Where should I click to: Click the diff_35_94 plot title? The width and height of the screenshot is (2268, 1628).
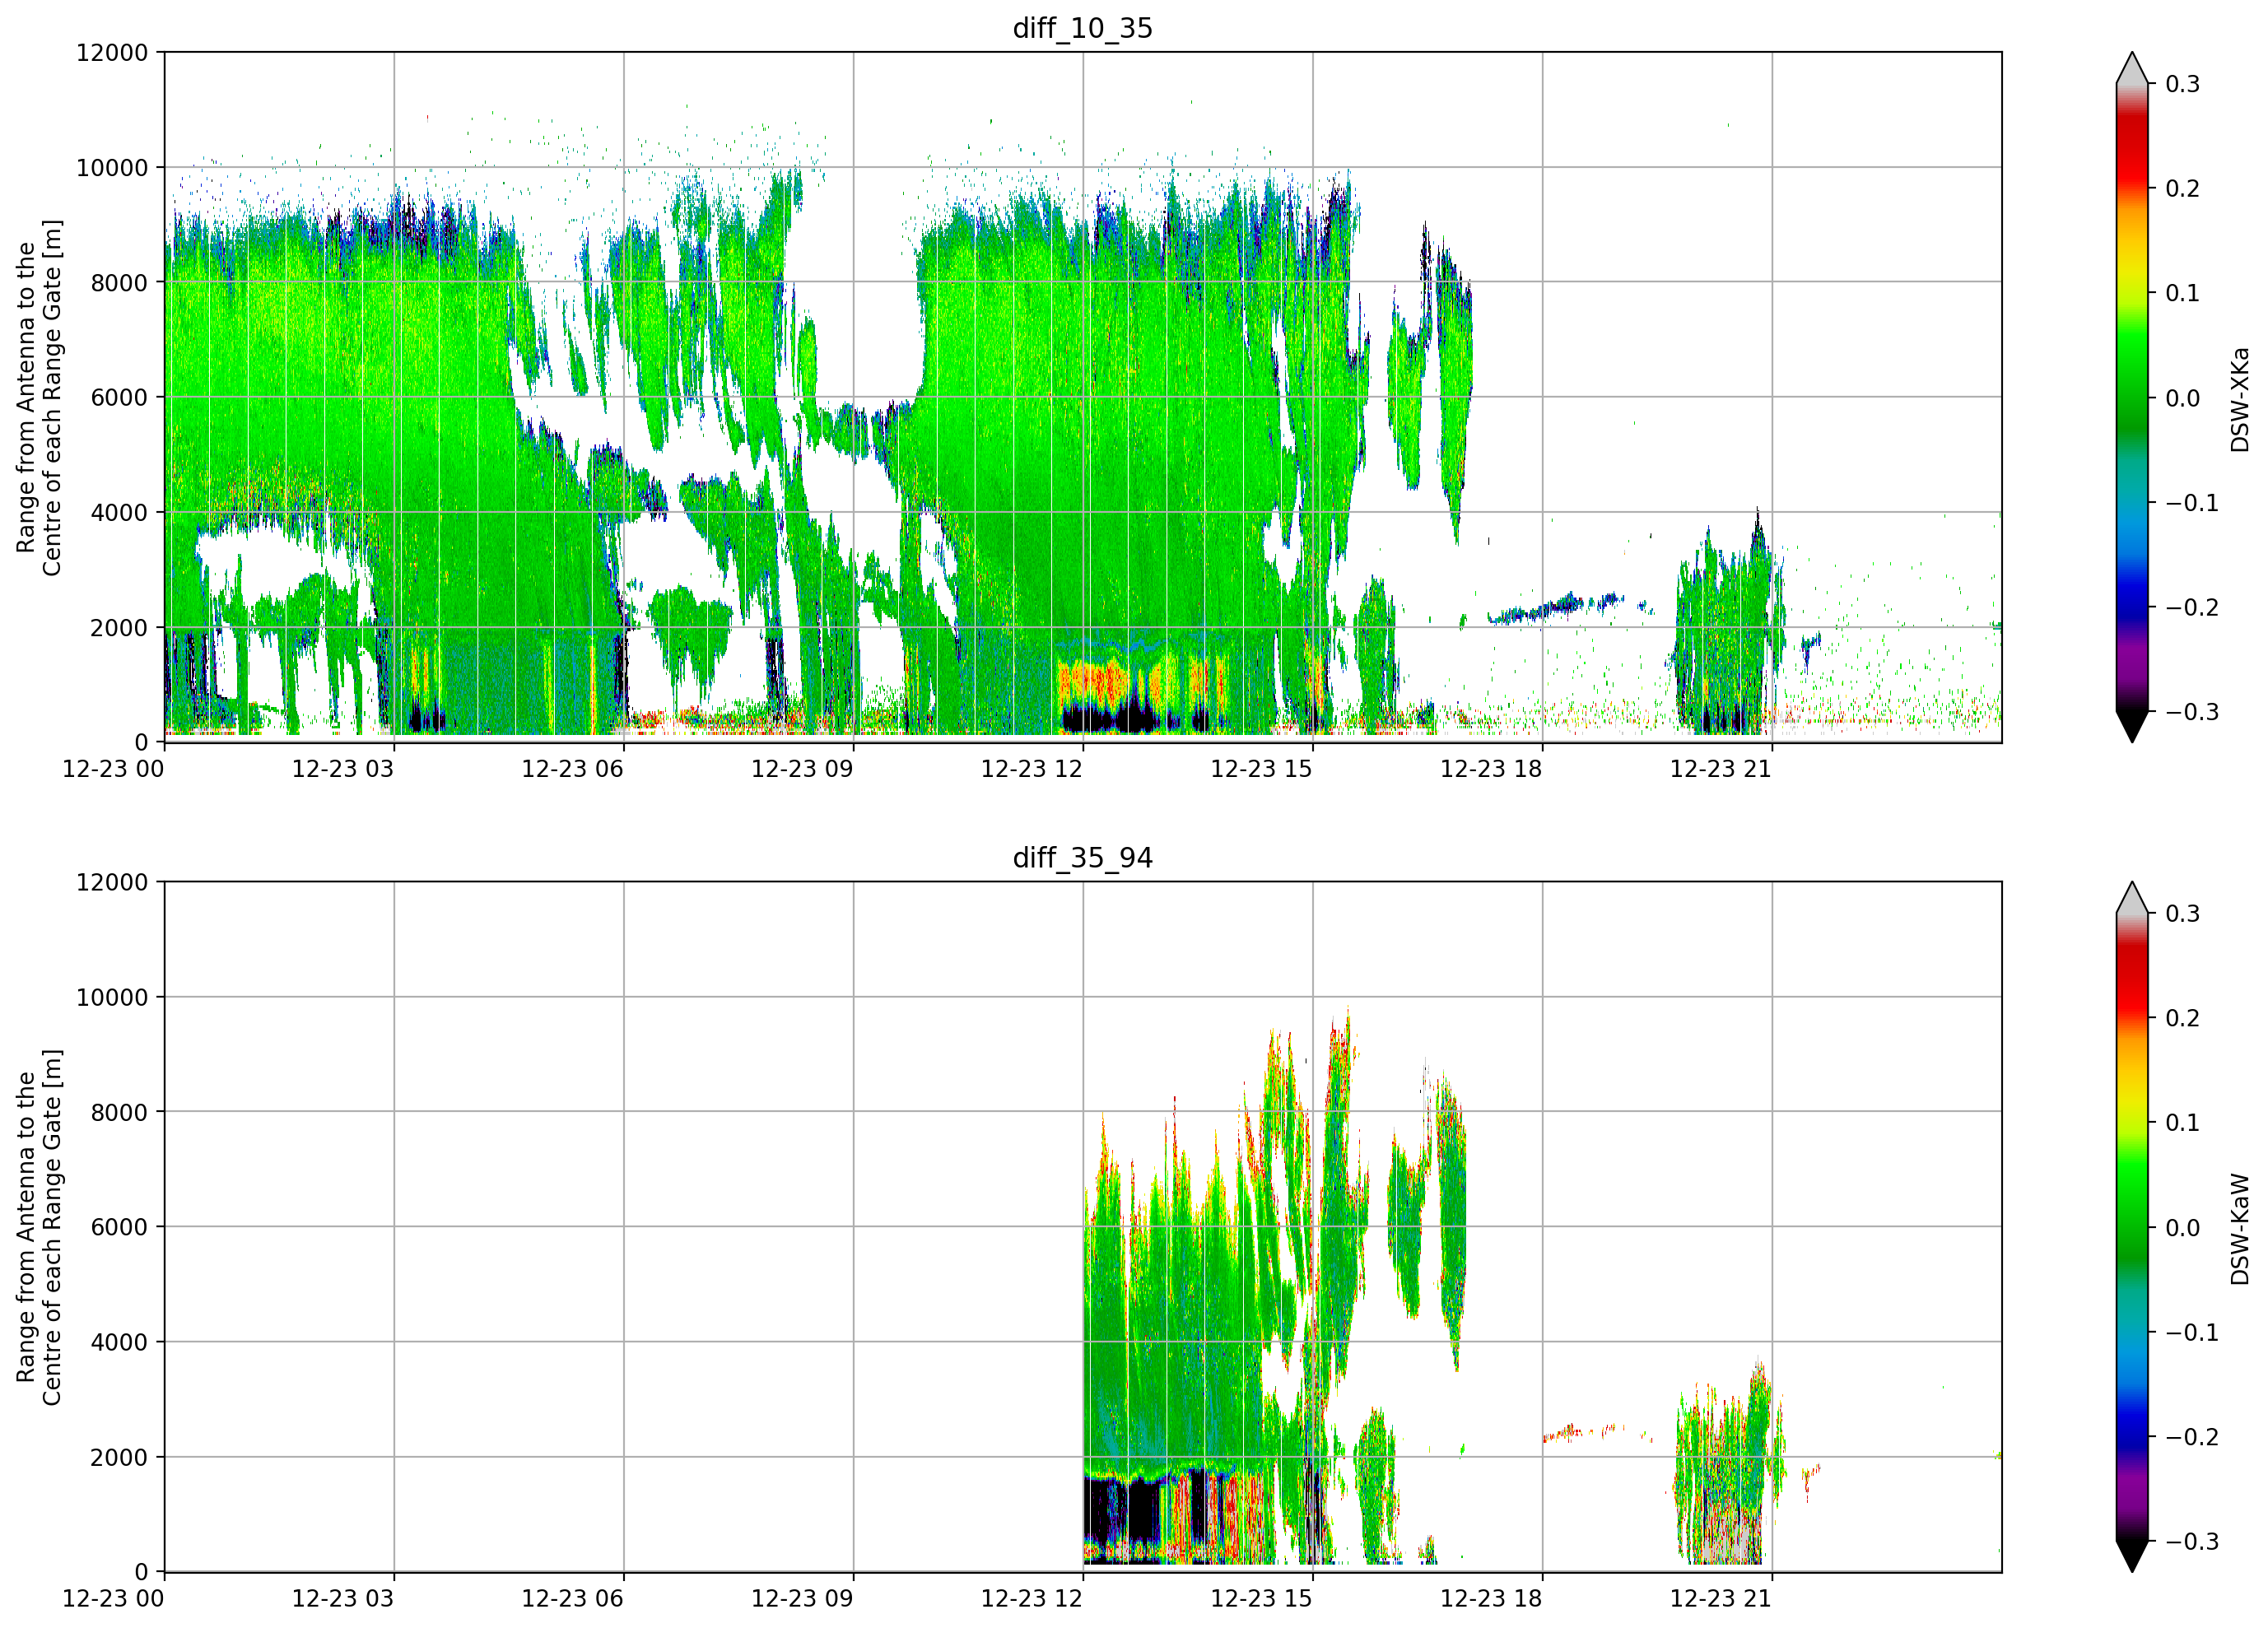pyautogui.click(x=1082, y=858)
